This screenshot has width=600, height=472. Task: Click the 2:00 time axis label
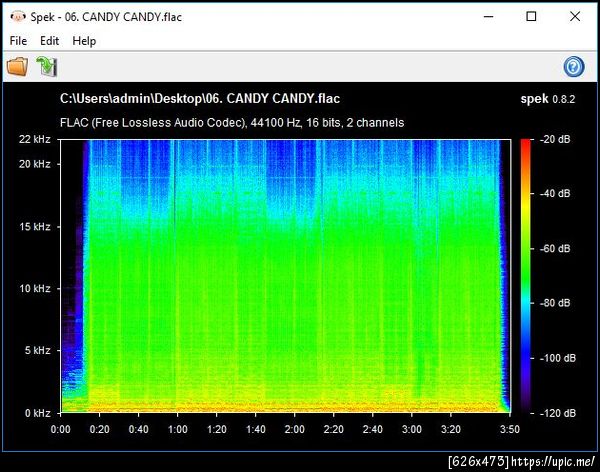point(295,429)
